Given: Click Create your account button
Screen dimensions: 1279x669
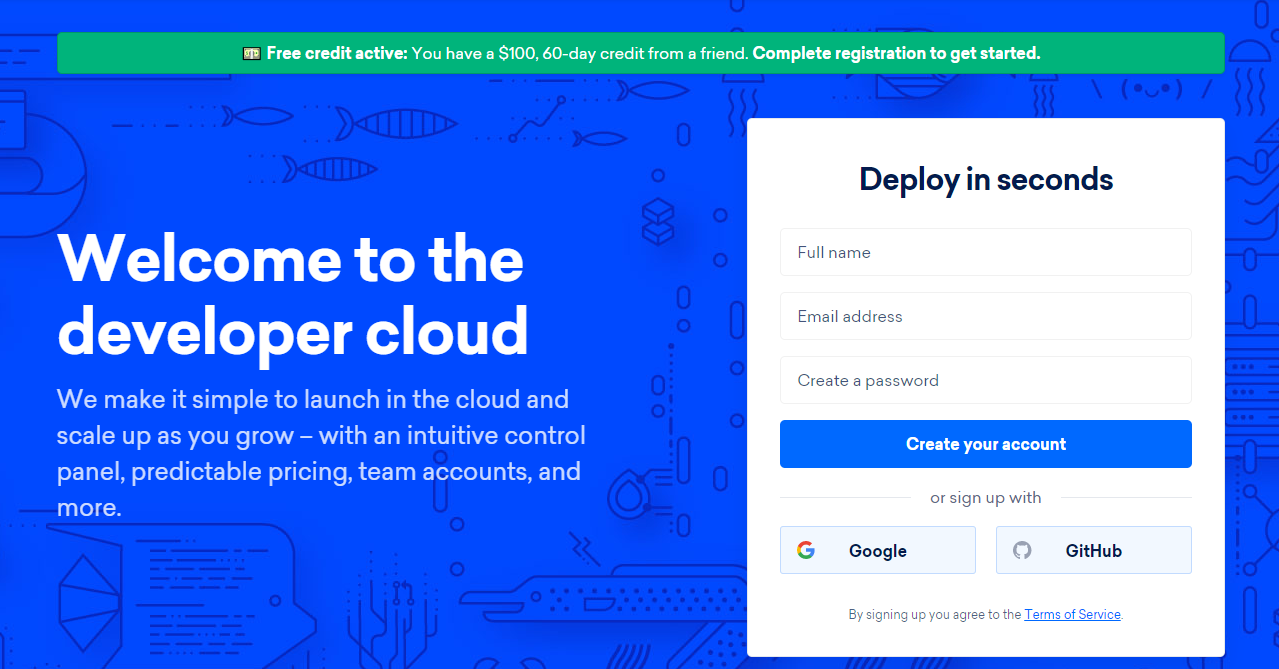Looking at the screenshot, I should (985, 444).
